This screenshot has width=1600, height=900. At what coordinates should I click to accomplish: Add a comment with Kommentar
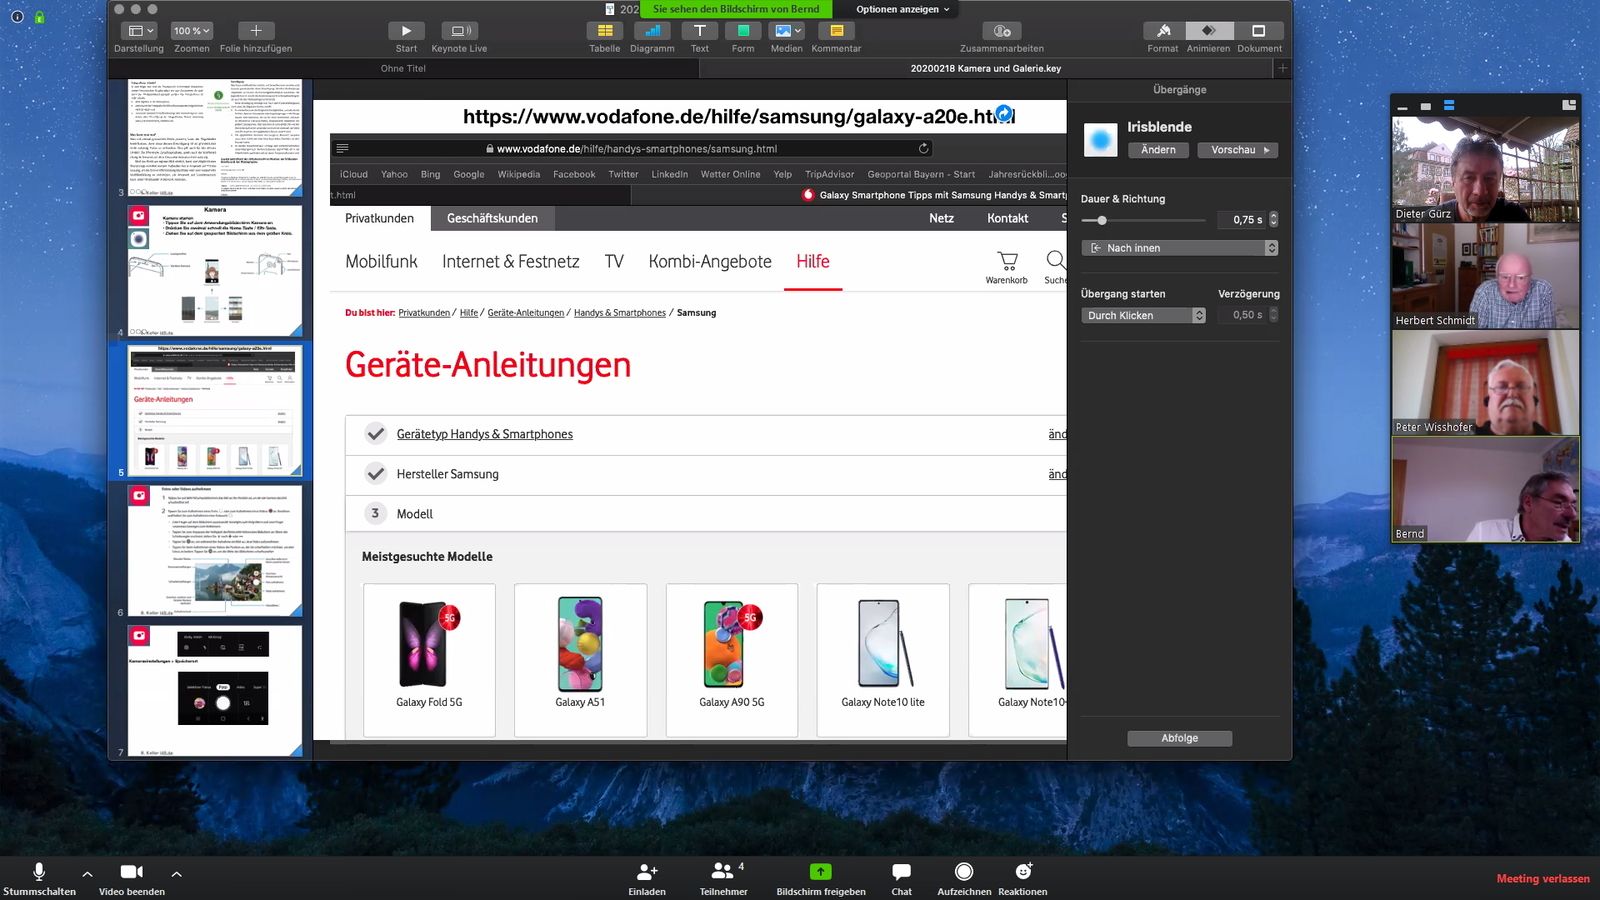pos(836,31)
